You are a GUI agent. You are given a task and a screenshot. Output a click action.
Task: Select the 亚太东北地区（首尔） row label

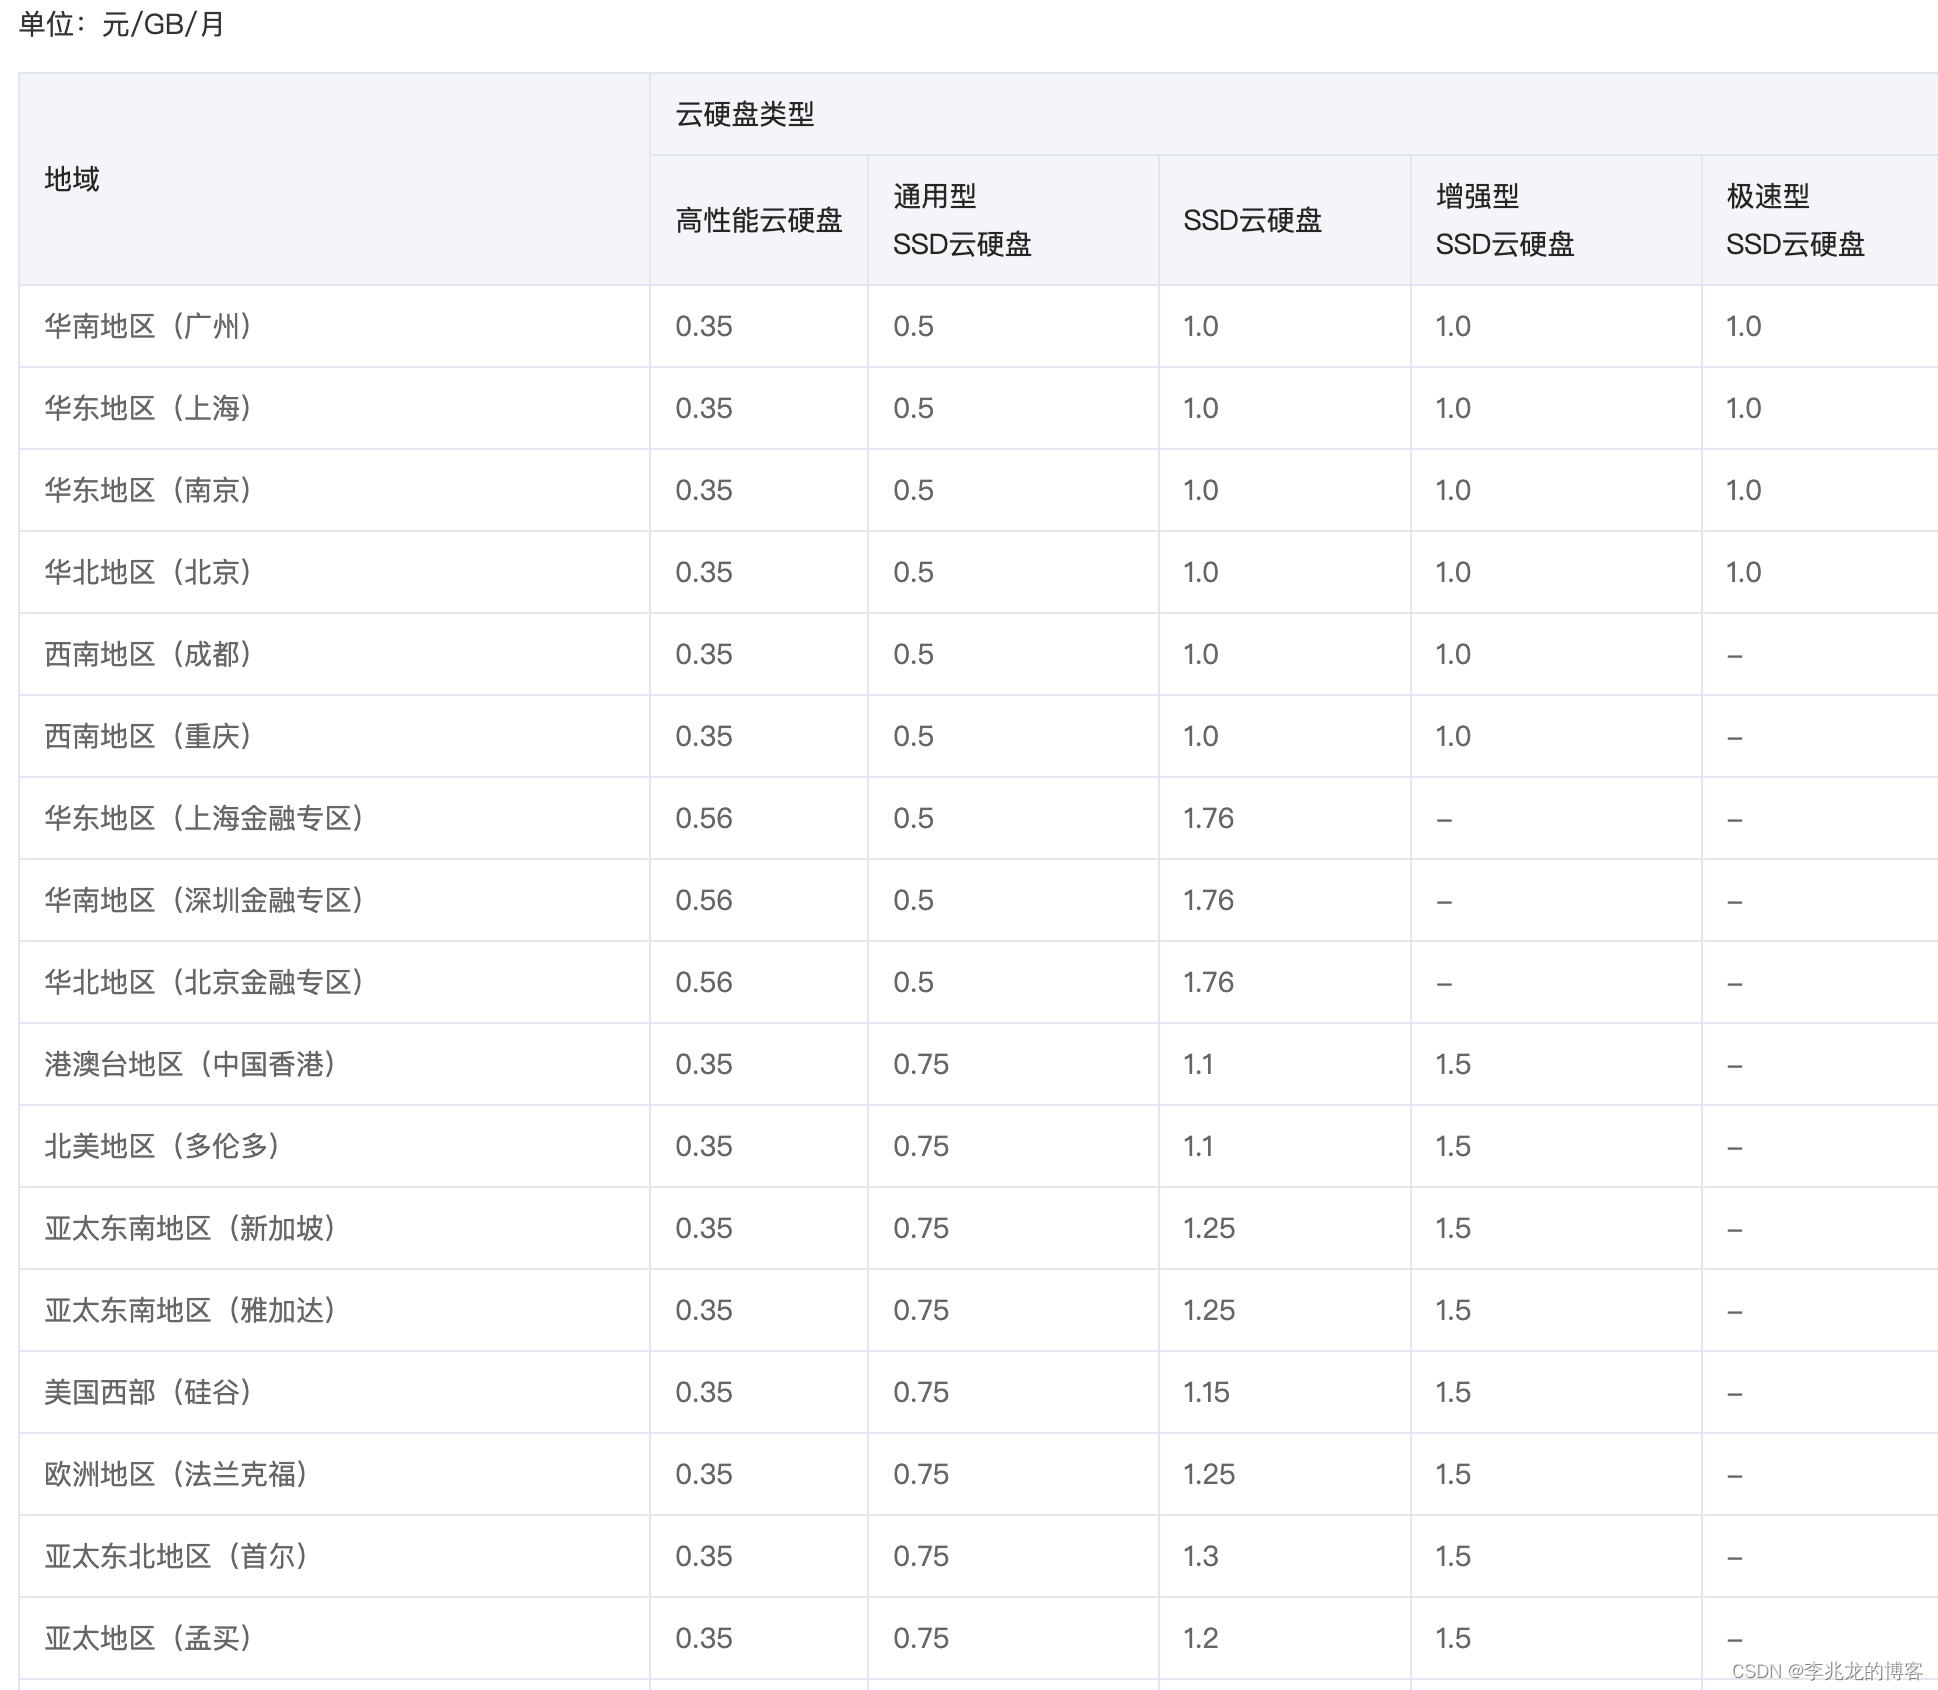click(x=176, y=1556)
